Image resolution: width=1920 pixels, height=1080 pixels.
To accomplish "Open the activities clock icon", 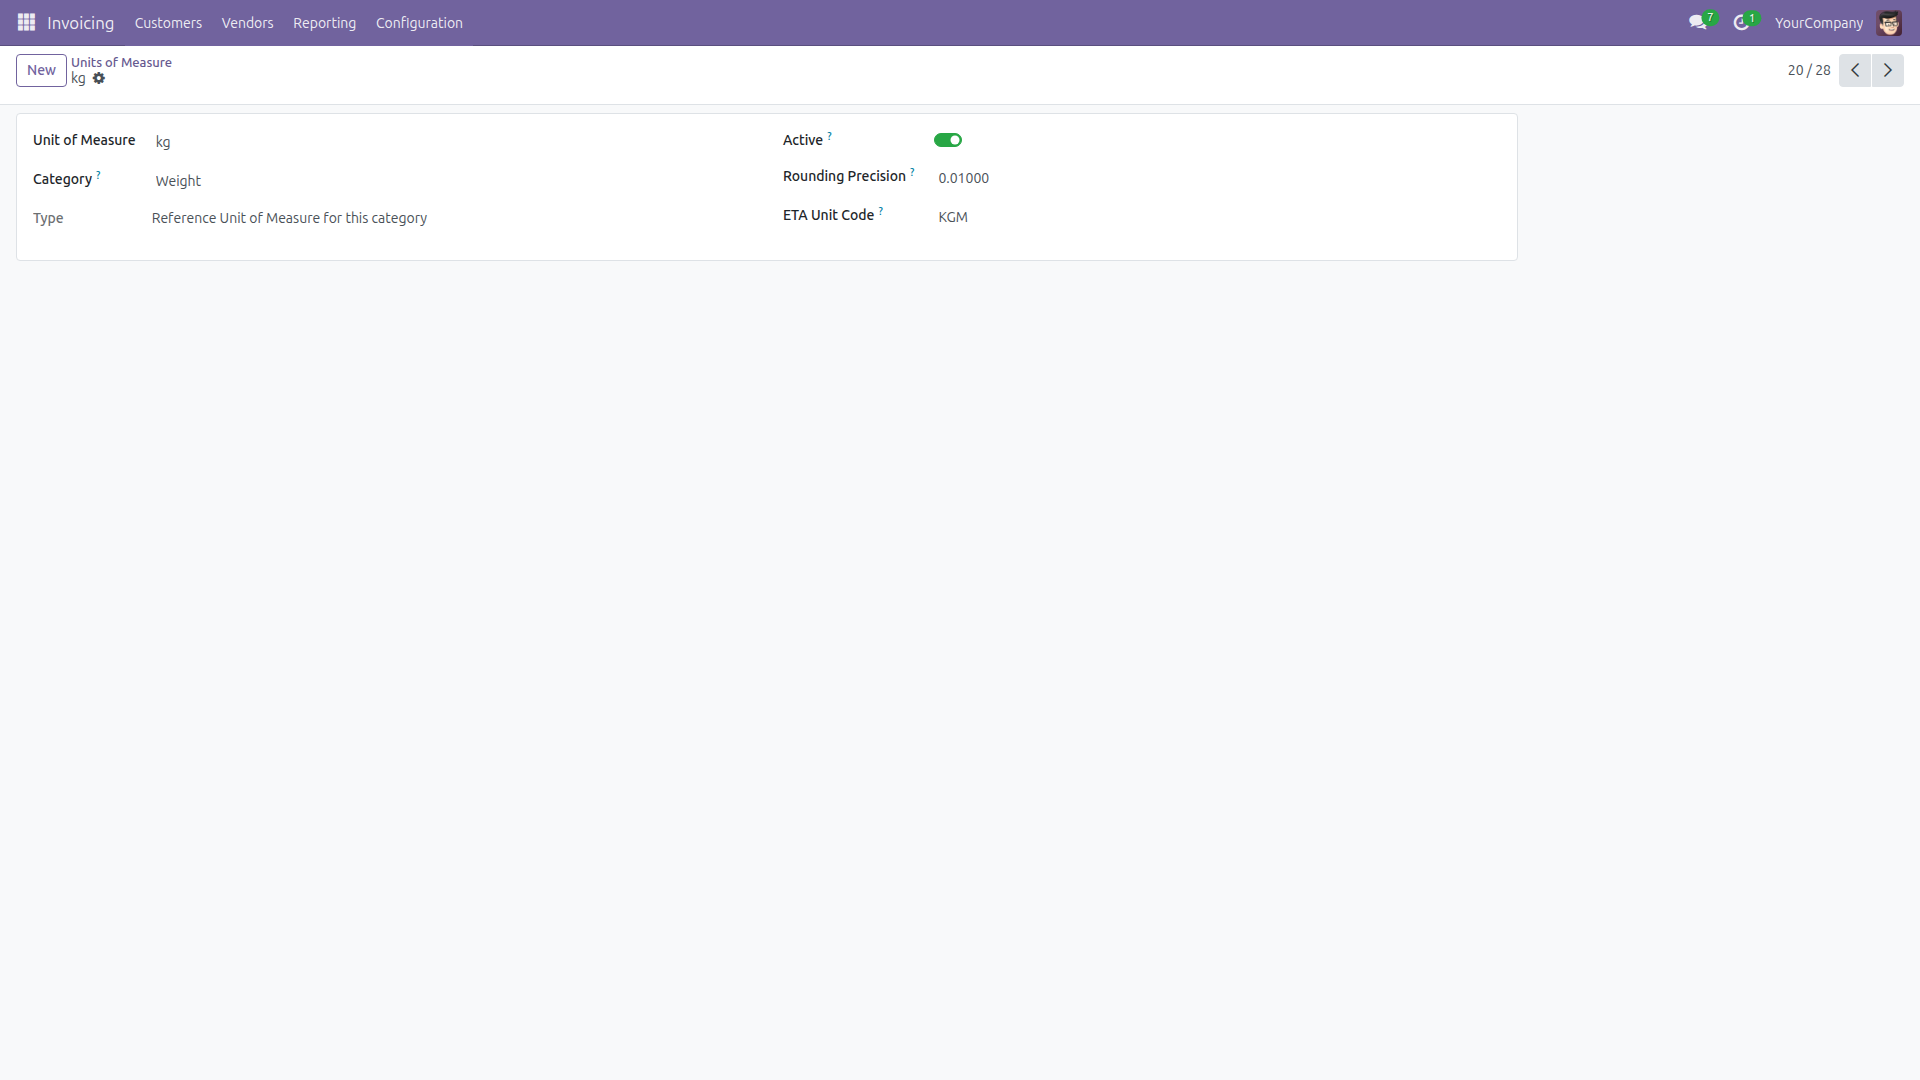I will coord(1741,22).
